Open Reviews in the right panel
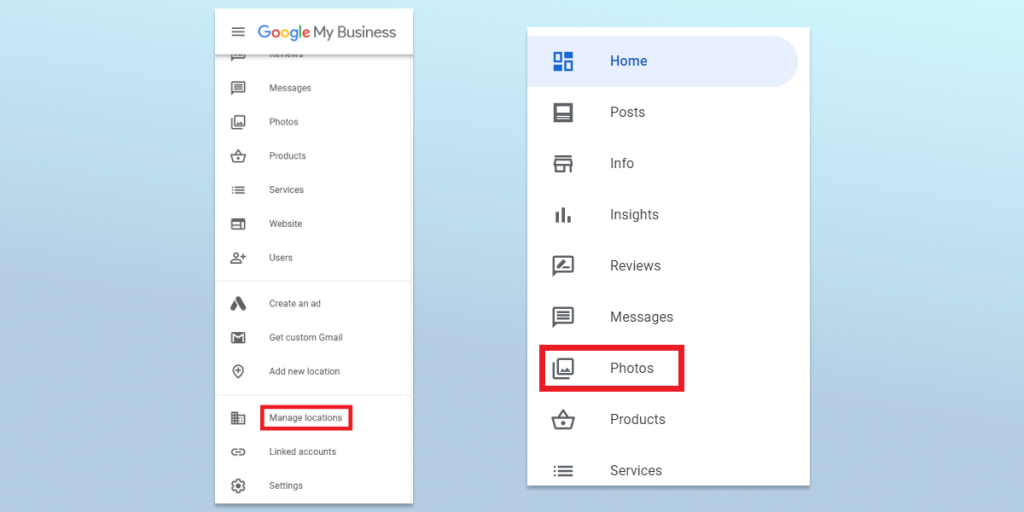Image resolution: width=1024 pixels, height=512 pixels. click(x=635, y=266)
